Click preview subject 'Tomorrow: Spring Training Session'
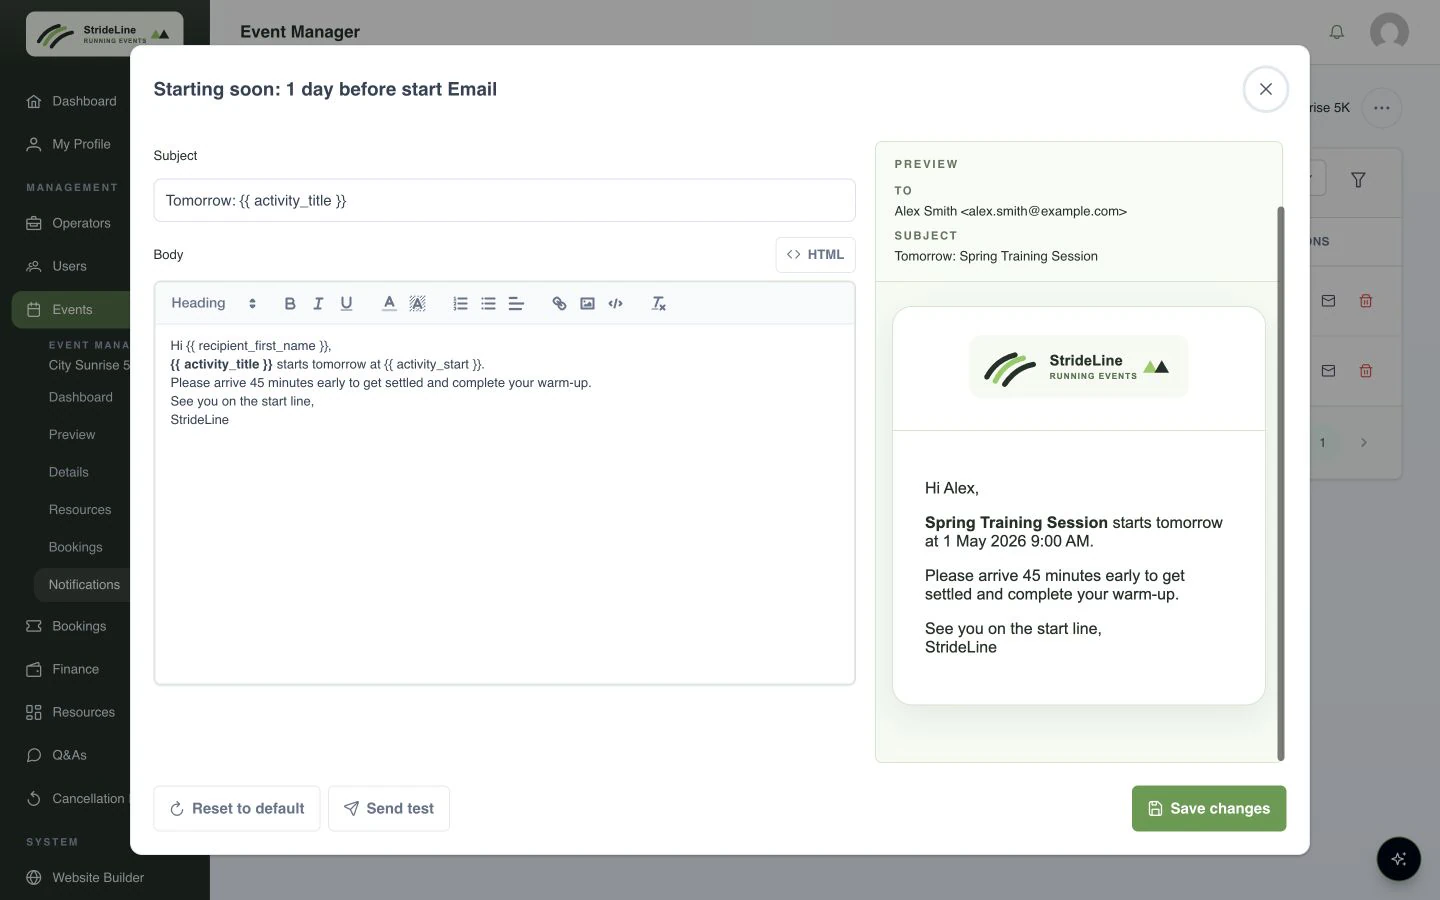1440x900 pixels. click(x=996, y=256)
